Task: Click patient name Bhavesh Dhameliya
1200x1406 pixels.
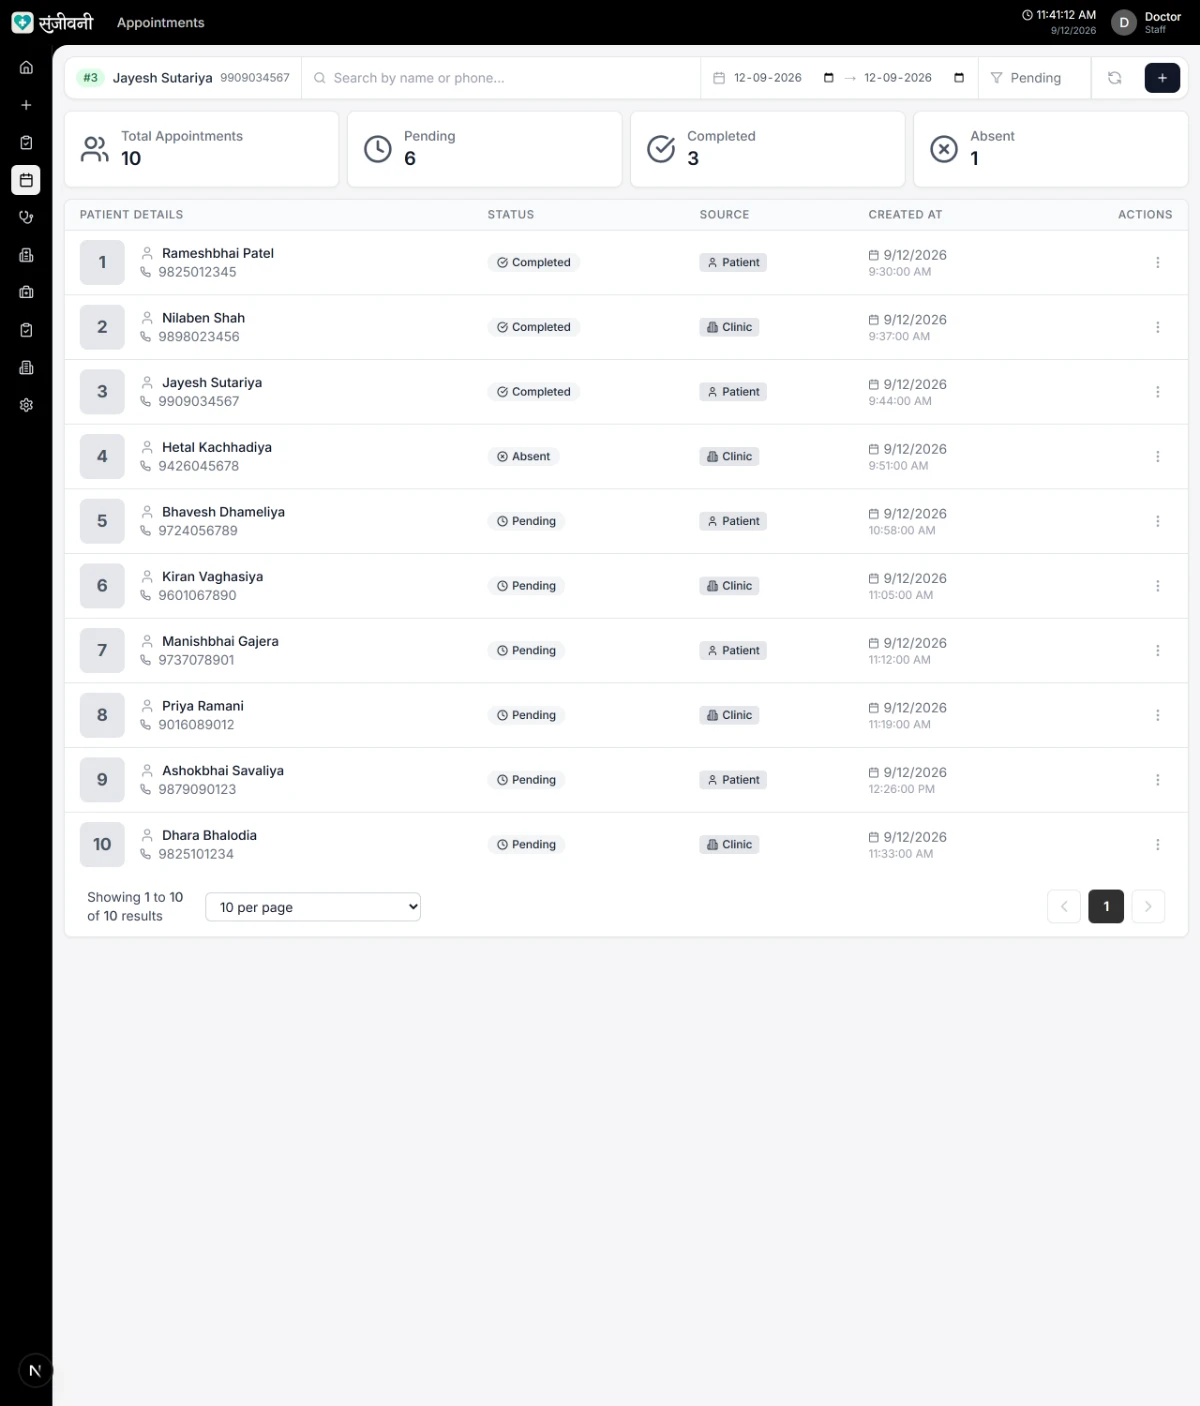Action: point(223,512)
